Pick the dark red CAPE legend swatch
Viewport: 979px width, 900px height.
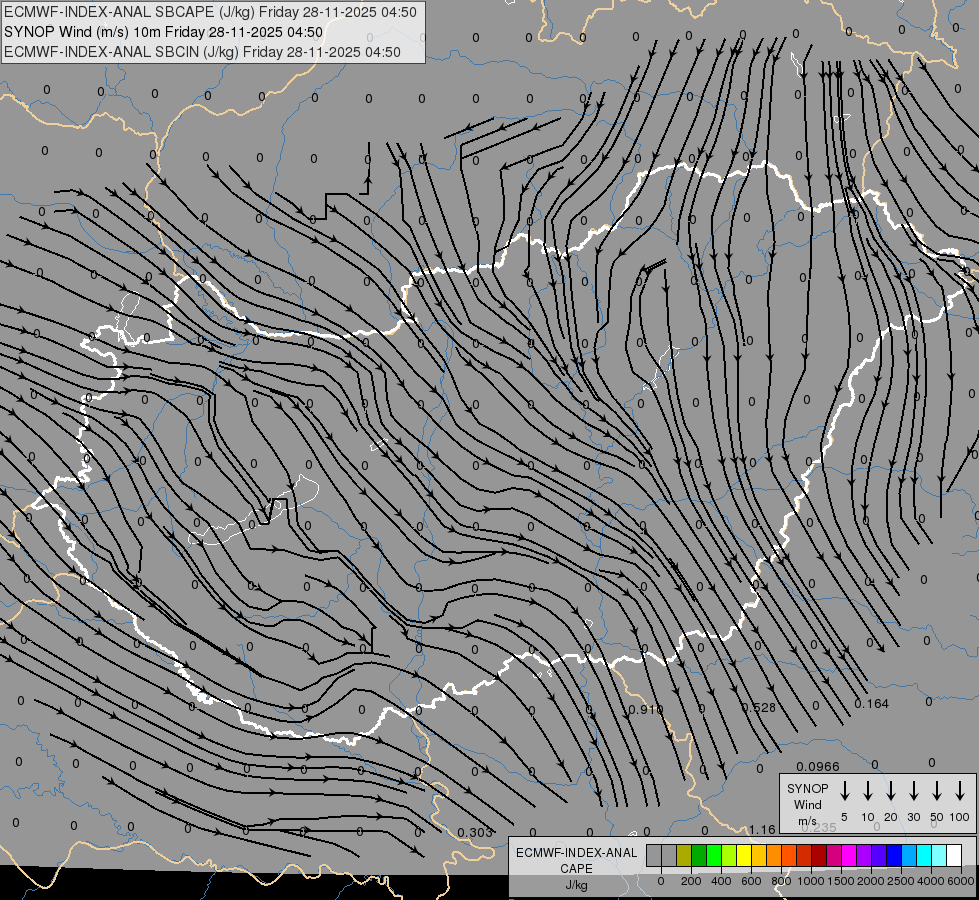point(819,855)
